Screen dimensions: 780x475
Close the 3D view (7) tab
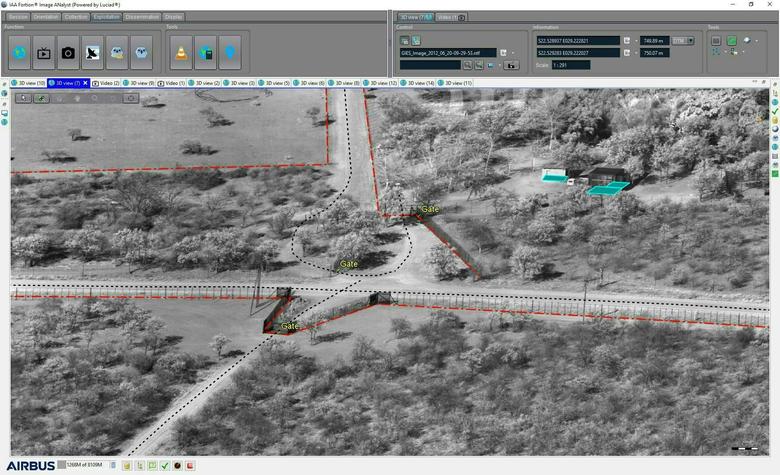(x=86, y=83)
